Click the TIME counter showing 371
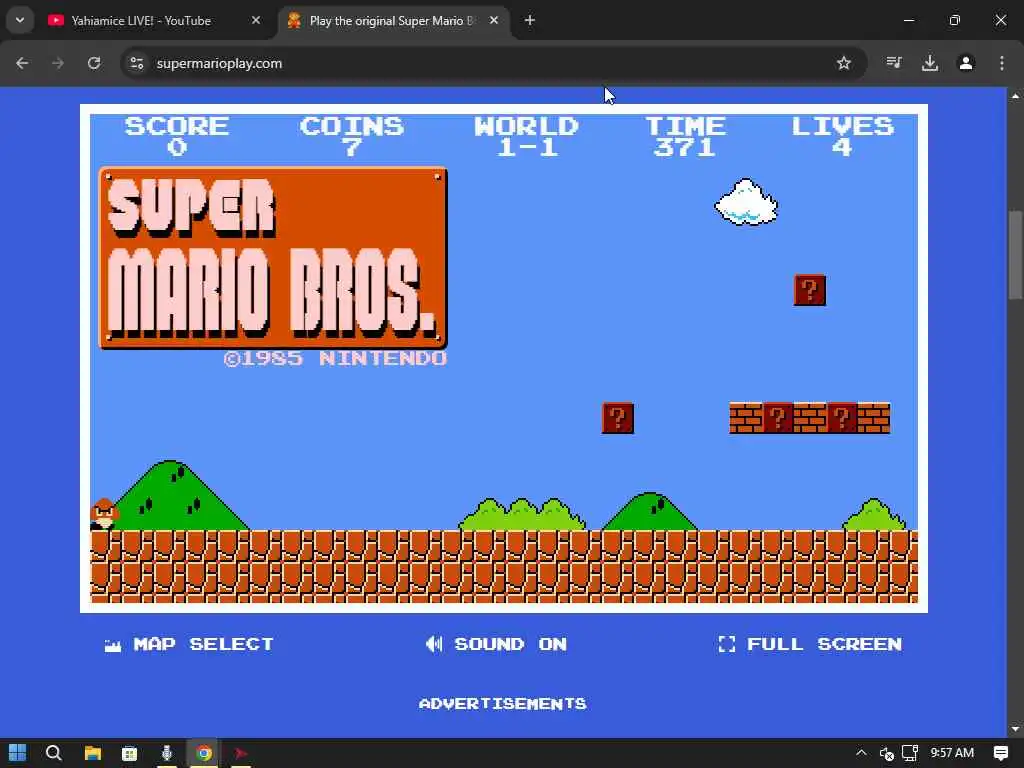 point(686,136)
